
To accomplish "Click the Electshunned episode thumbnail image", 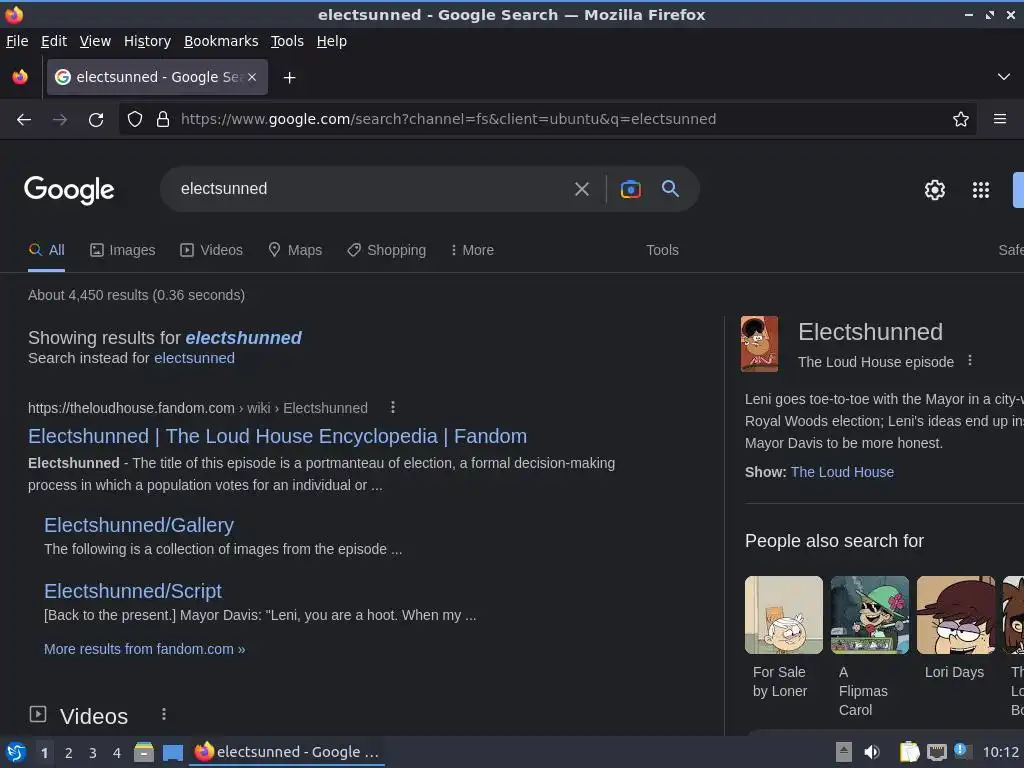I will point(759,344).
